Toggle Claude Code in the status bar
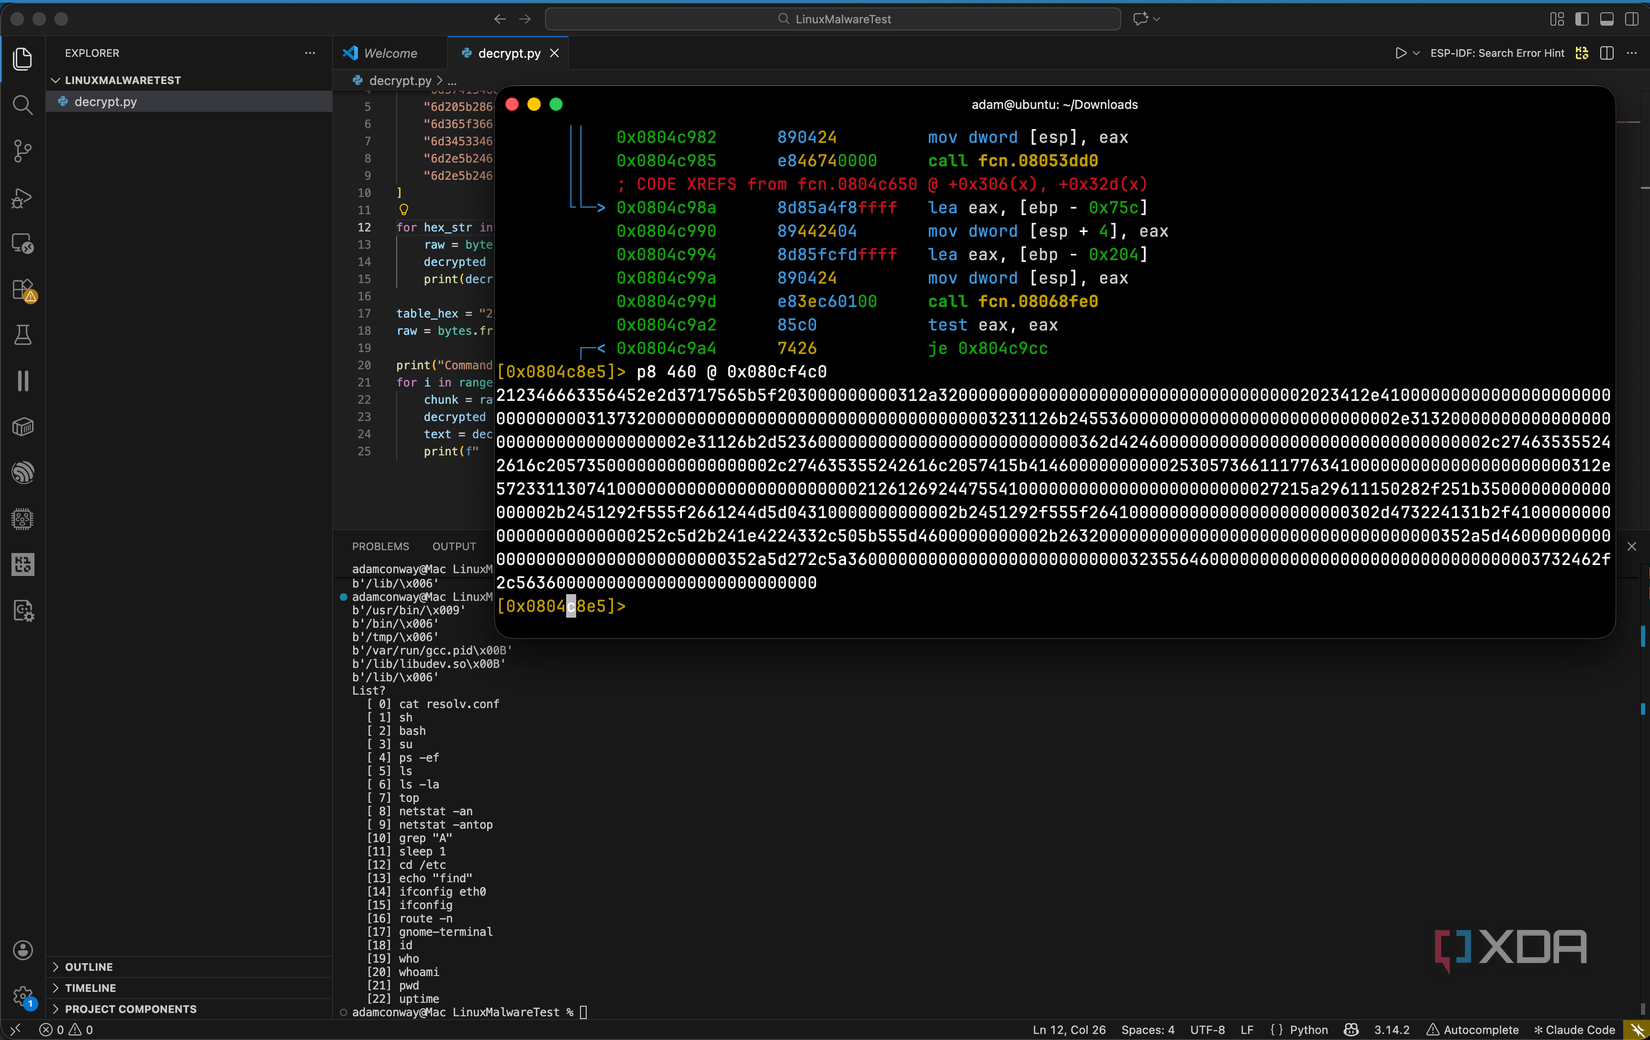The image size is (1650, 1040). tap(1575, 1029)
